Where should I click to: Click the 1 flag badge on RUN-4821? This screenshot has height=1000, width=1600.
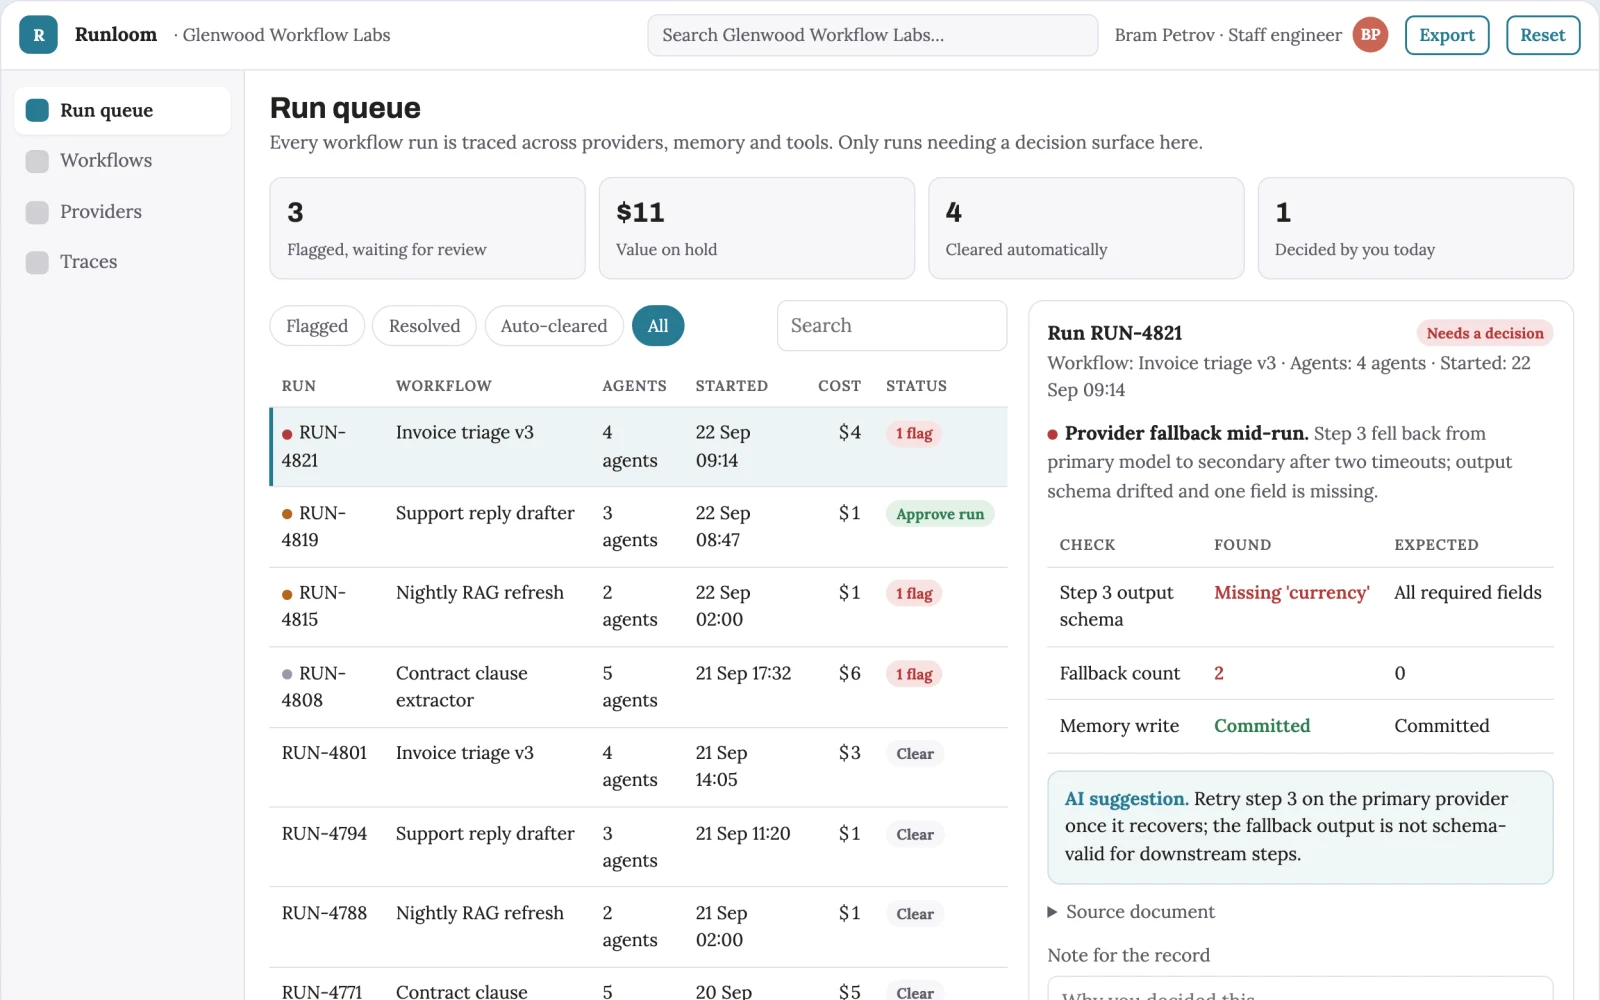tap(914, 434)
